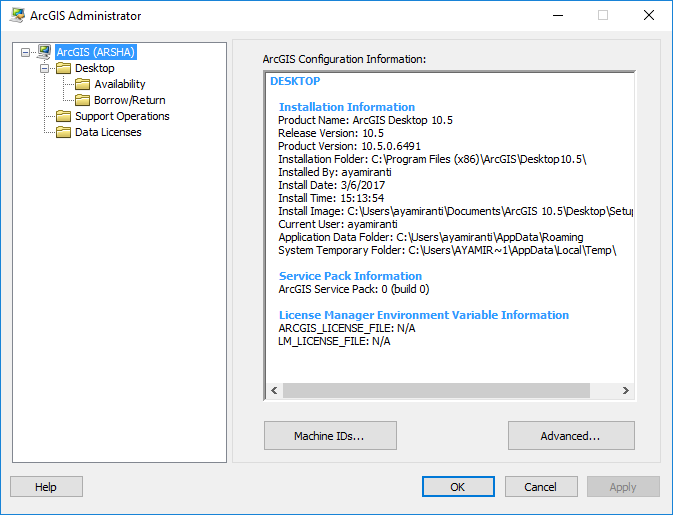This screenshot has width=673, height=515.
Task: Open Help for ArcGIS Administrator
Action: pyautogui.click(x=46, y=487)
